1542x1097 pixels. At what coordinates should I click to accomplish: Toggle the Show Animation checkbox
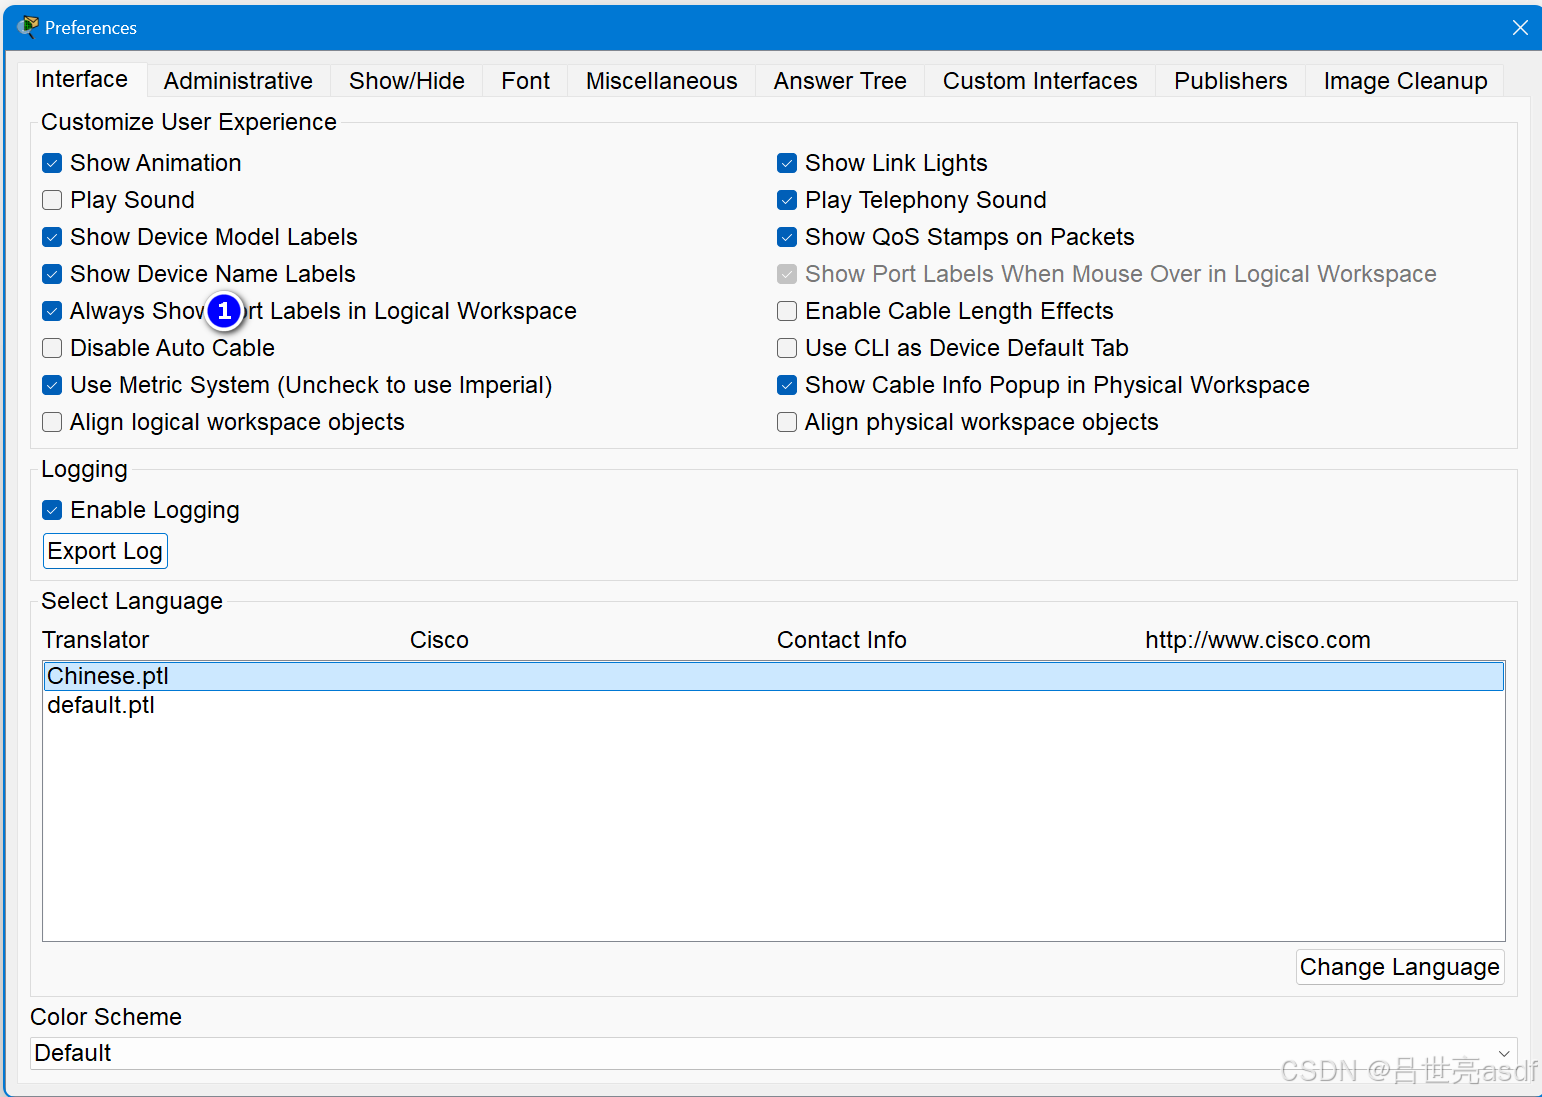52,163
